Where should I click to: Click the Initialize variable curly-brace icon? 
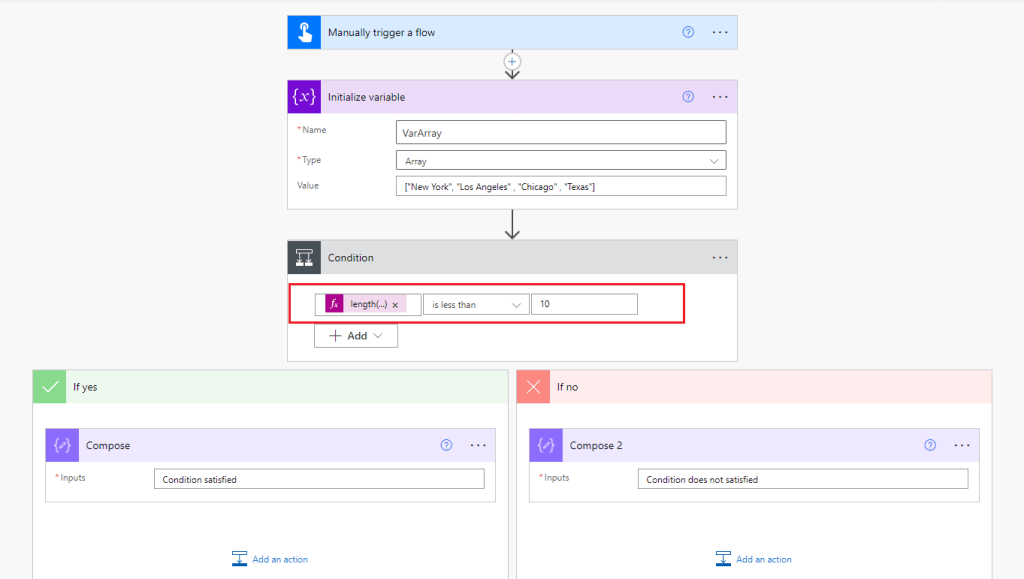click(304, 97)
